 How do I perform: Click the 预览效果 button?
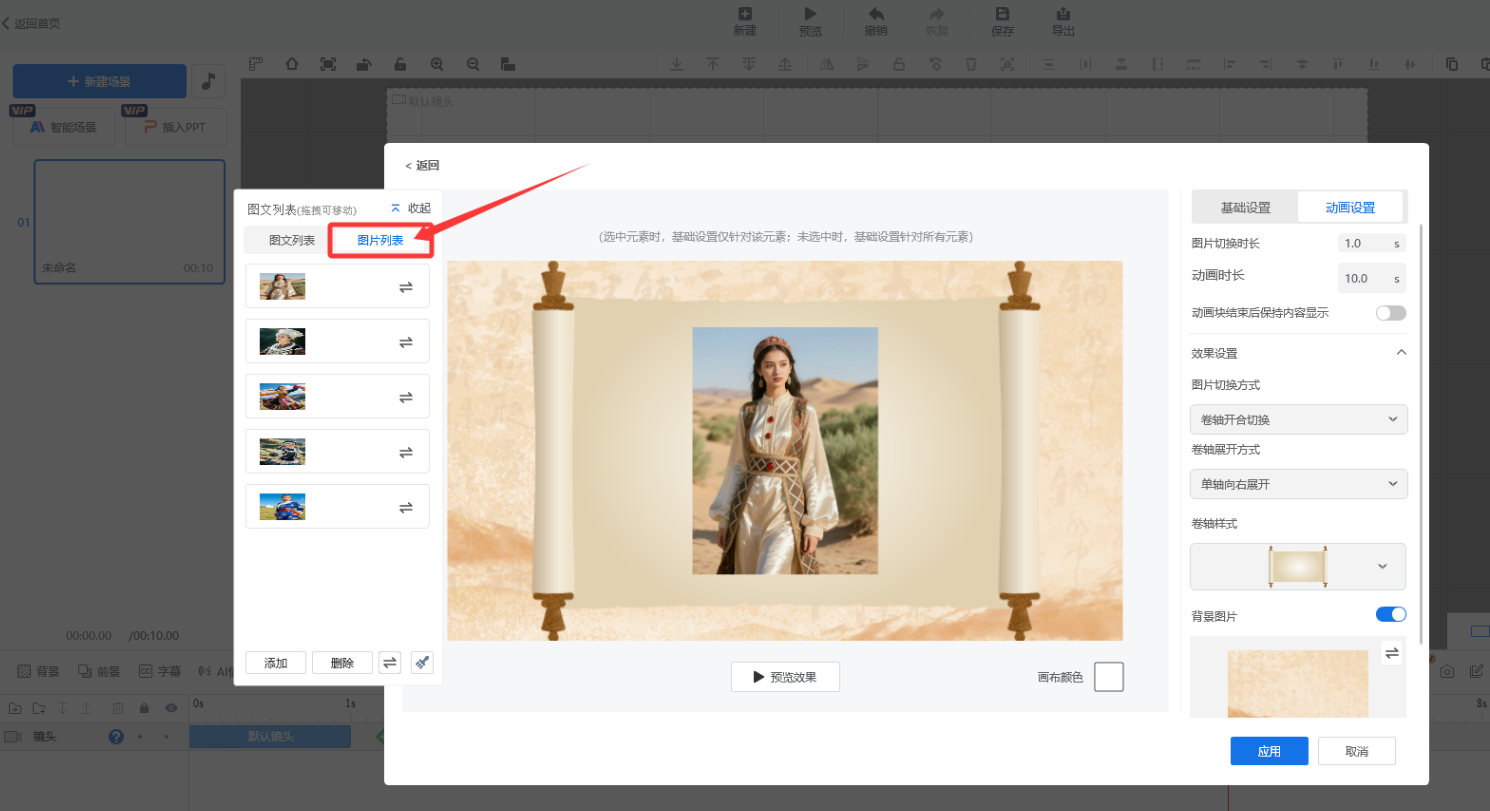(785, 677)
